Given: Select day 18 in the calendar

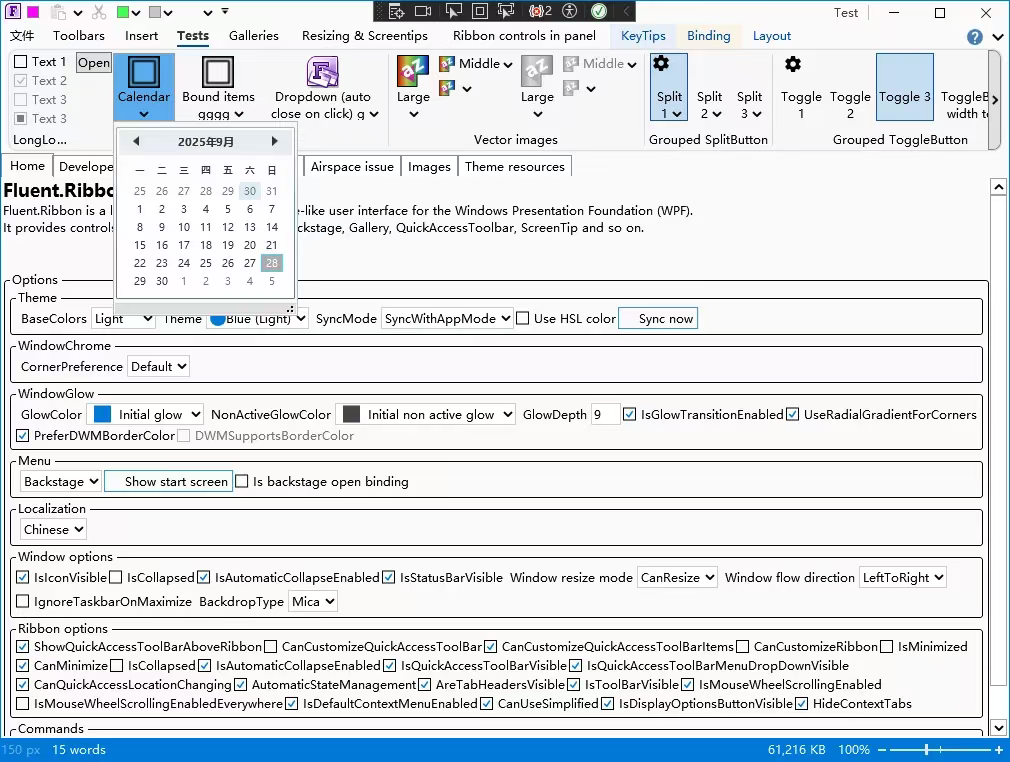Looking at the screenshot, I should tap(205, 245).
